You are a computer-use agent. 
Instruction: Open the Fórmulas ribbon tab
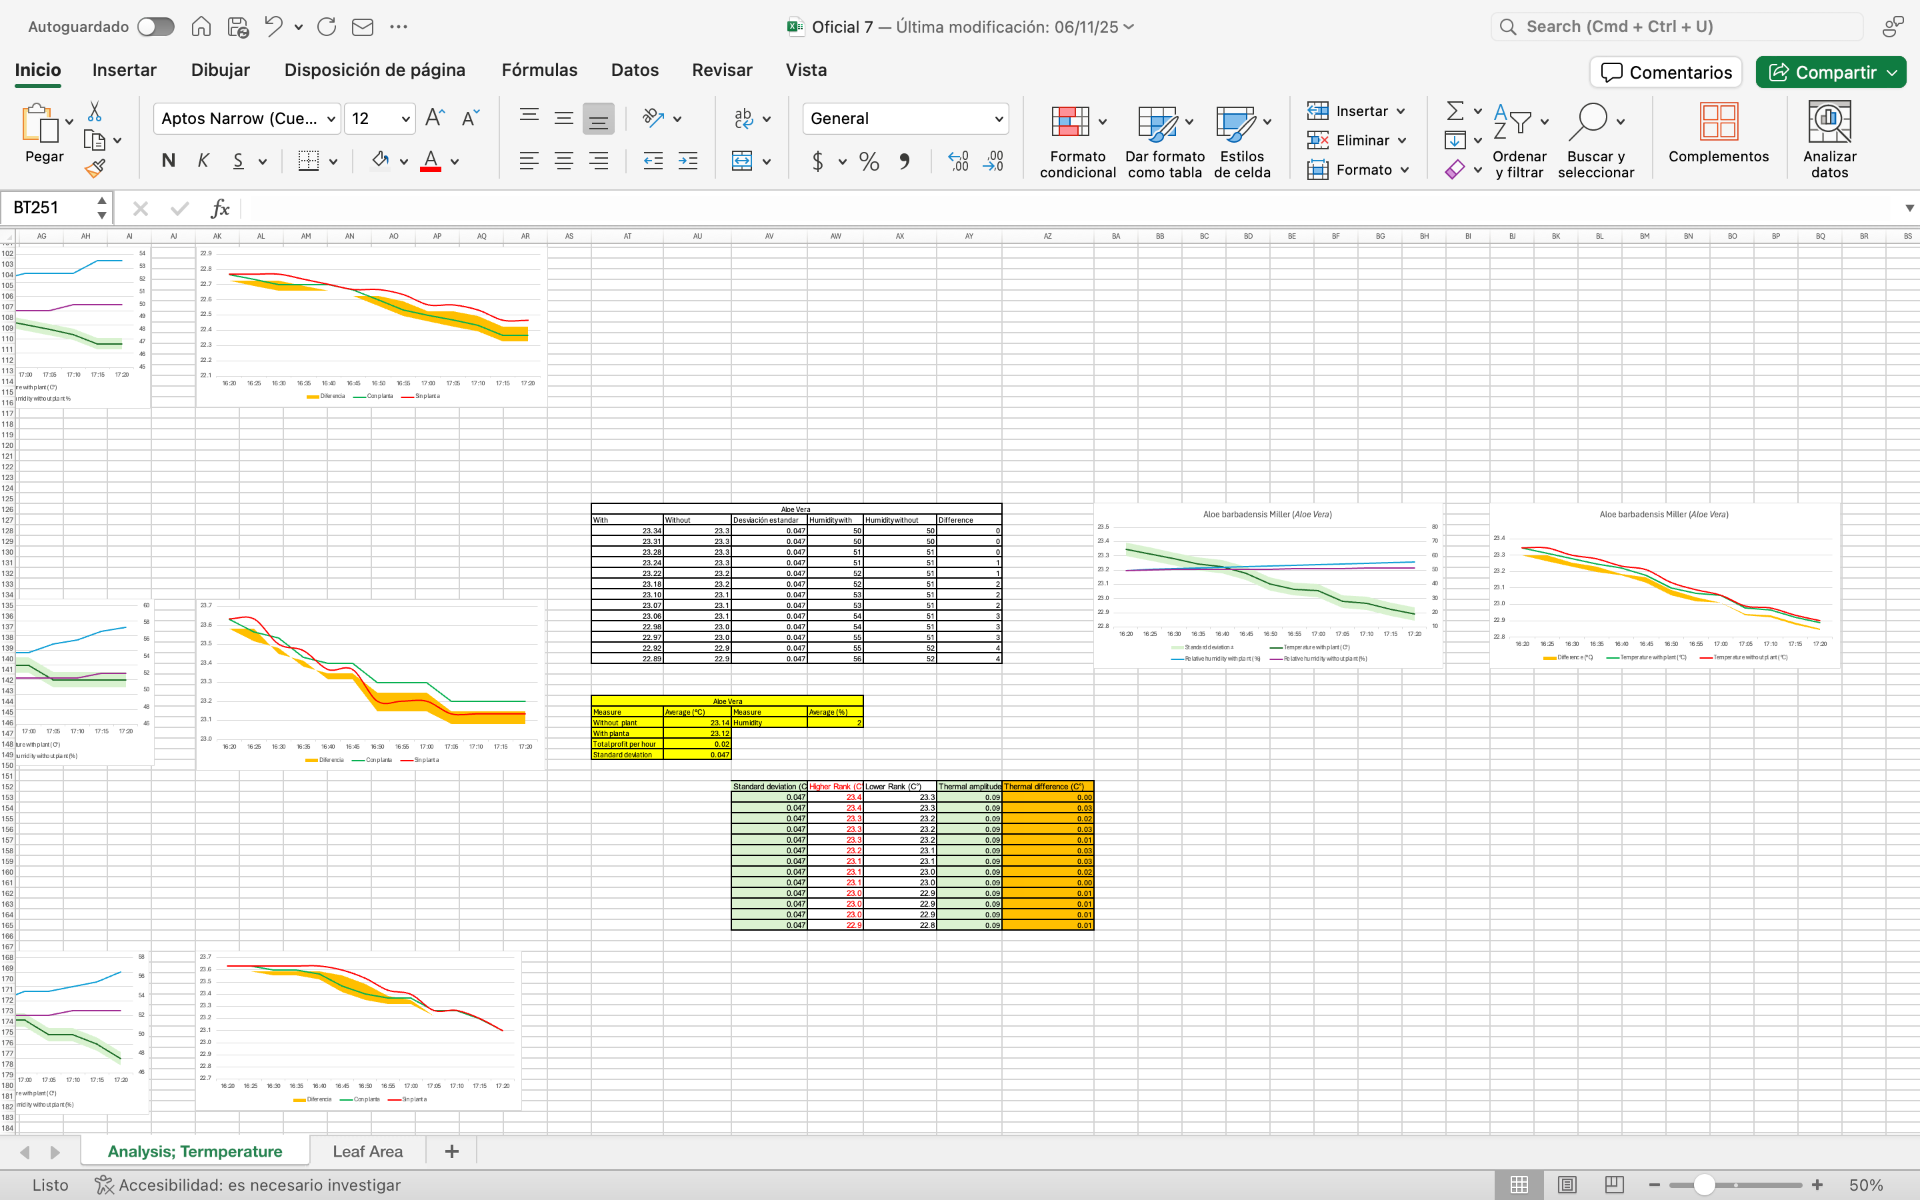539,70
